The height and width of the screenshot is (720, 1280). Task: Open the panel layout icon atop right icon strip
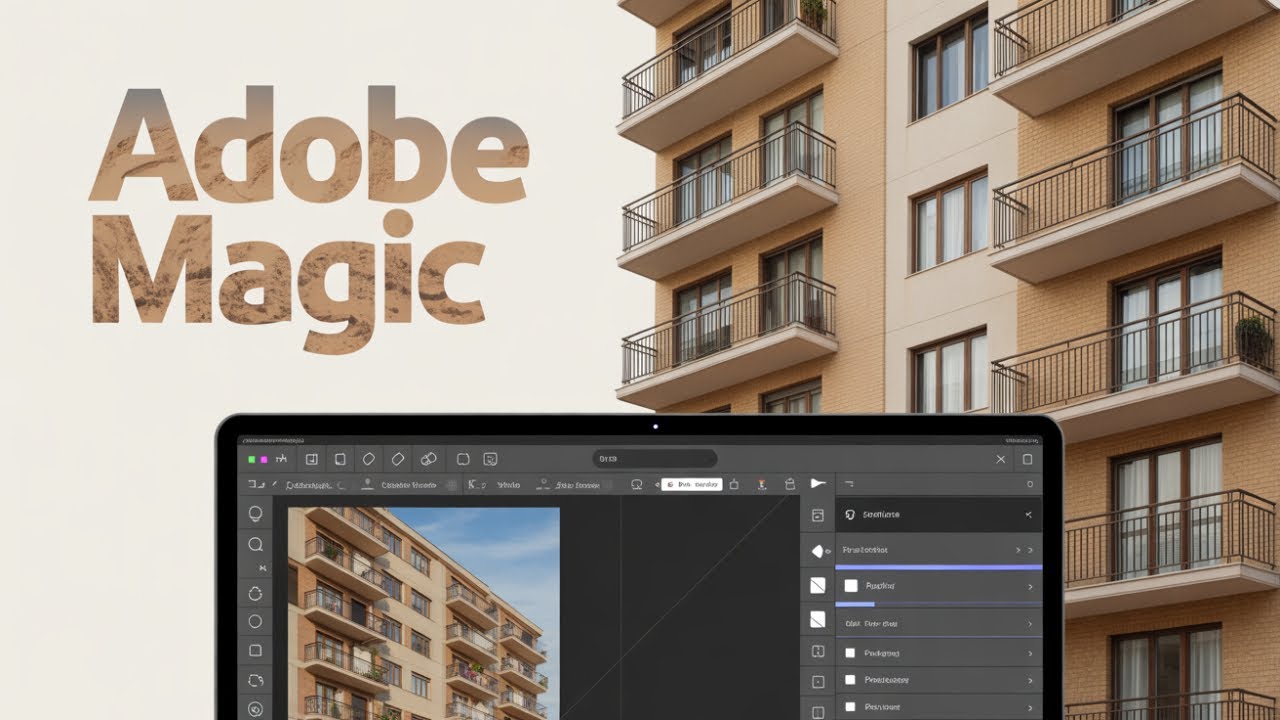pyautogui.click(x=818, y=515)
